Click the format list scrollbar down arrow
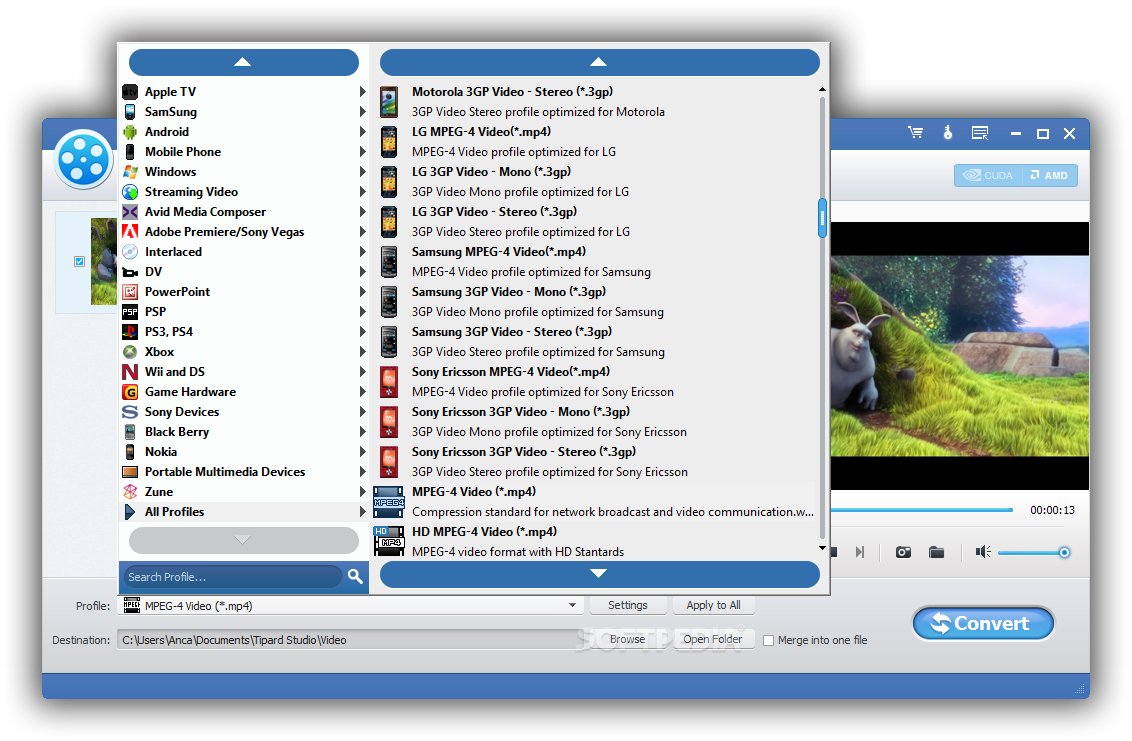The image size is (1132, 741). click(822, 548)
